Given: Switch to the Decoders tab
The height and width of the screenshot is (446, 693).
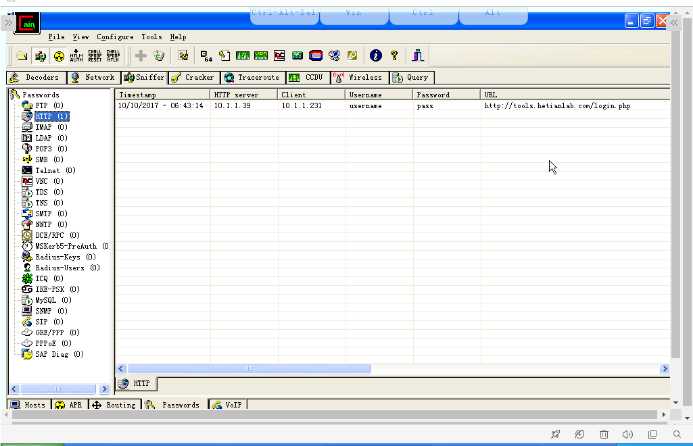Looking at the screenshot, I should tap(36, 77).
